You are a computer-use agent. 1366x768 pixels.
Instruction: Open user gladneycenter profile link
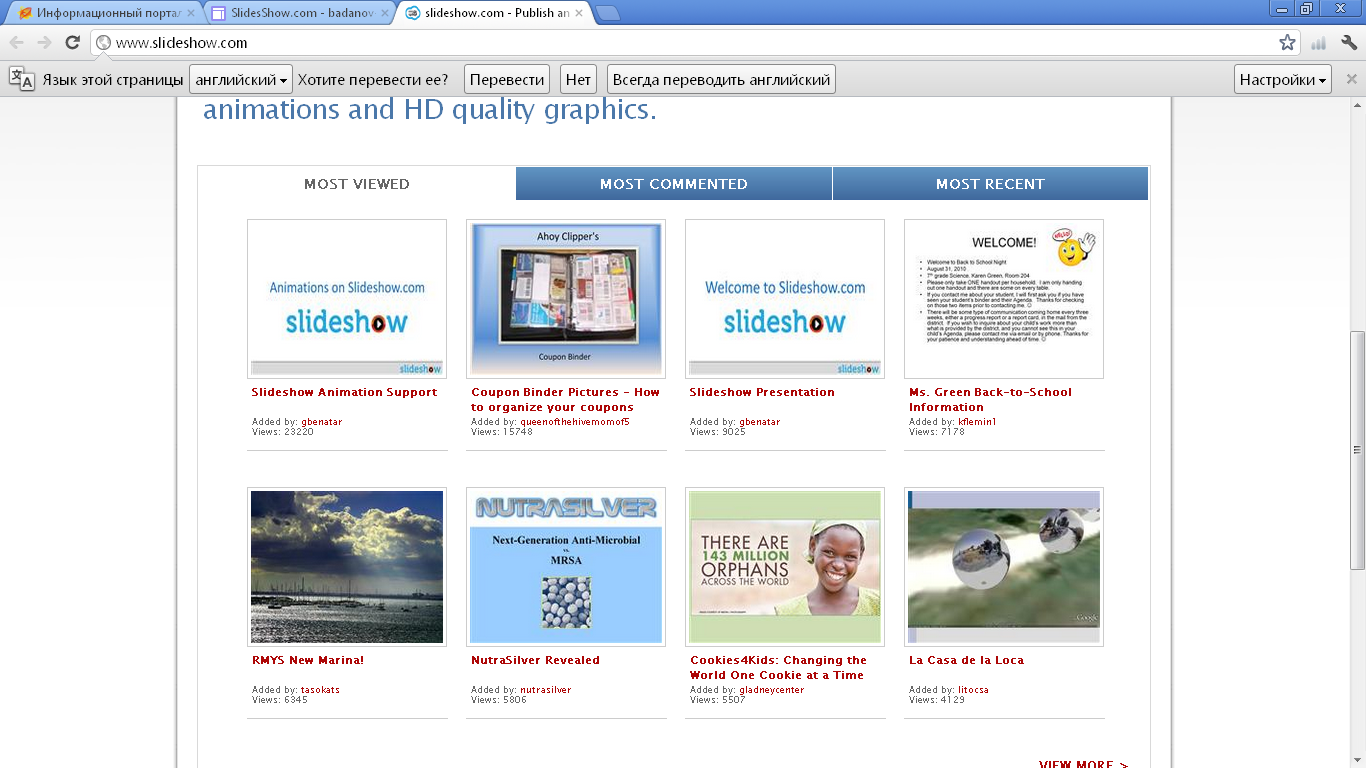(771, 690)
